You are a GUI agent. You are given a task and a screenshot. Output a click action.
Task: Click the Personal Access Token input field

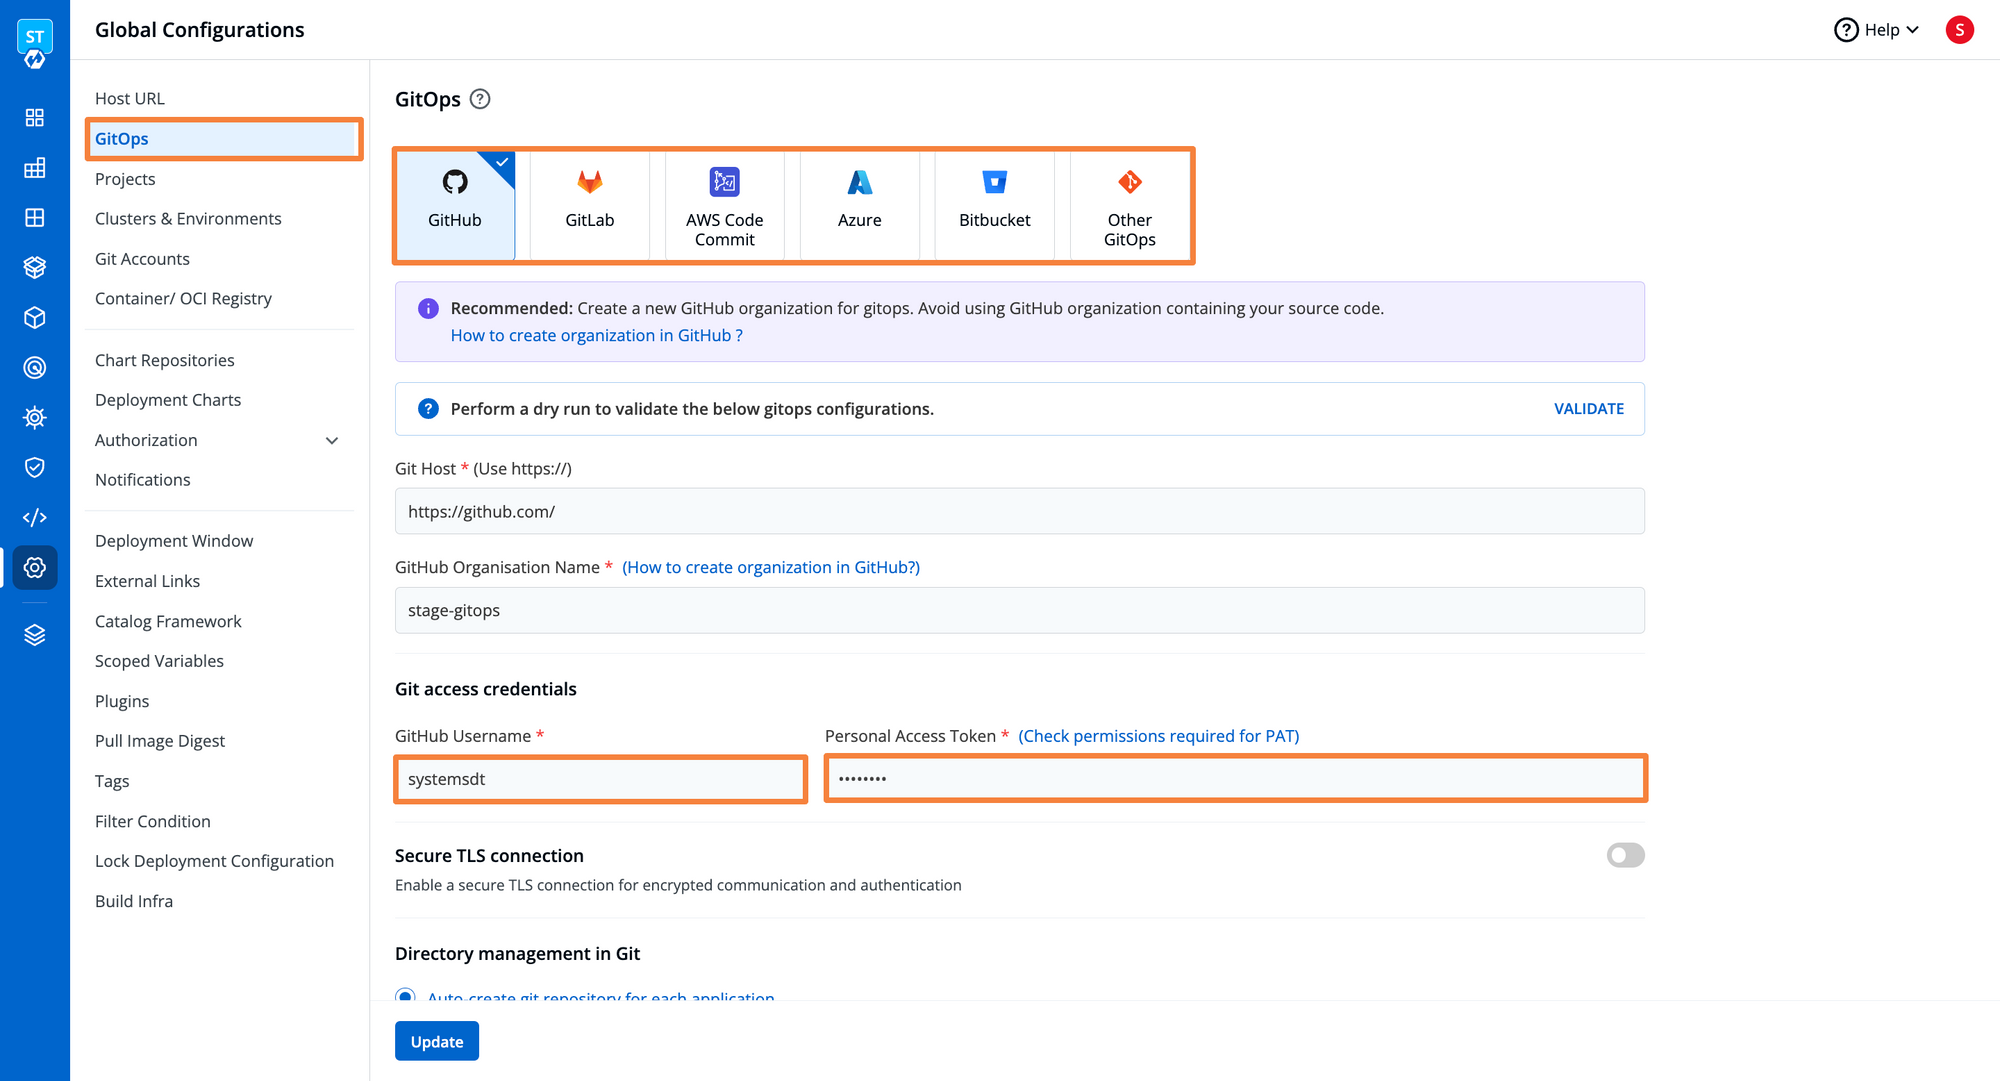[x=1234, y=777]
